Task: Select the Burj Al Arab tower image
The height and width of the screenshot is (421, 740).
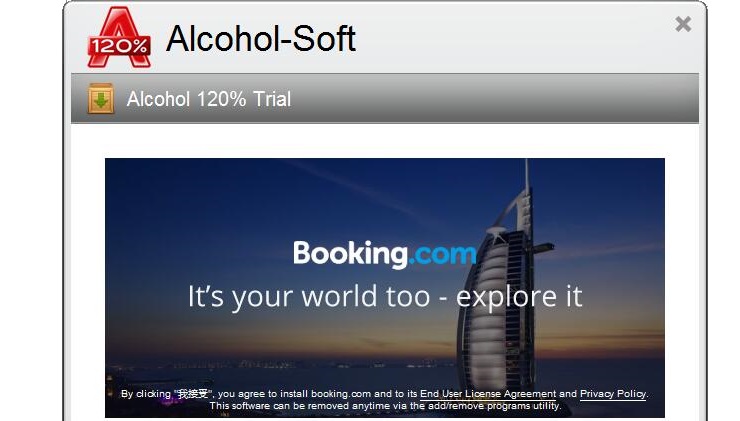Action: [x=503, y=283]
